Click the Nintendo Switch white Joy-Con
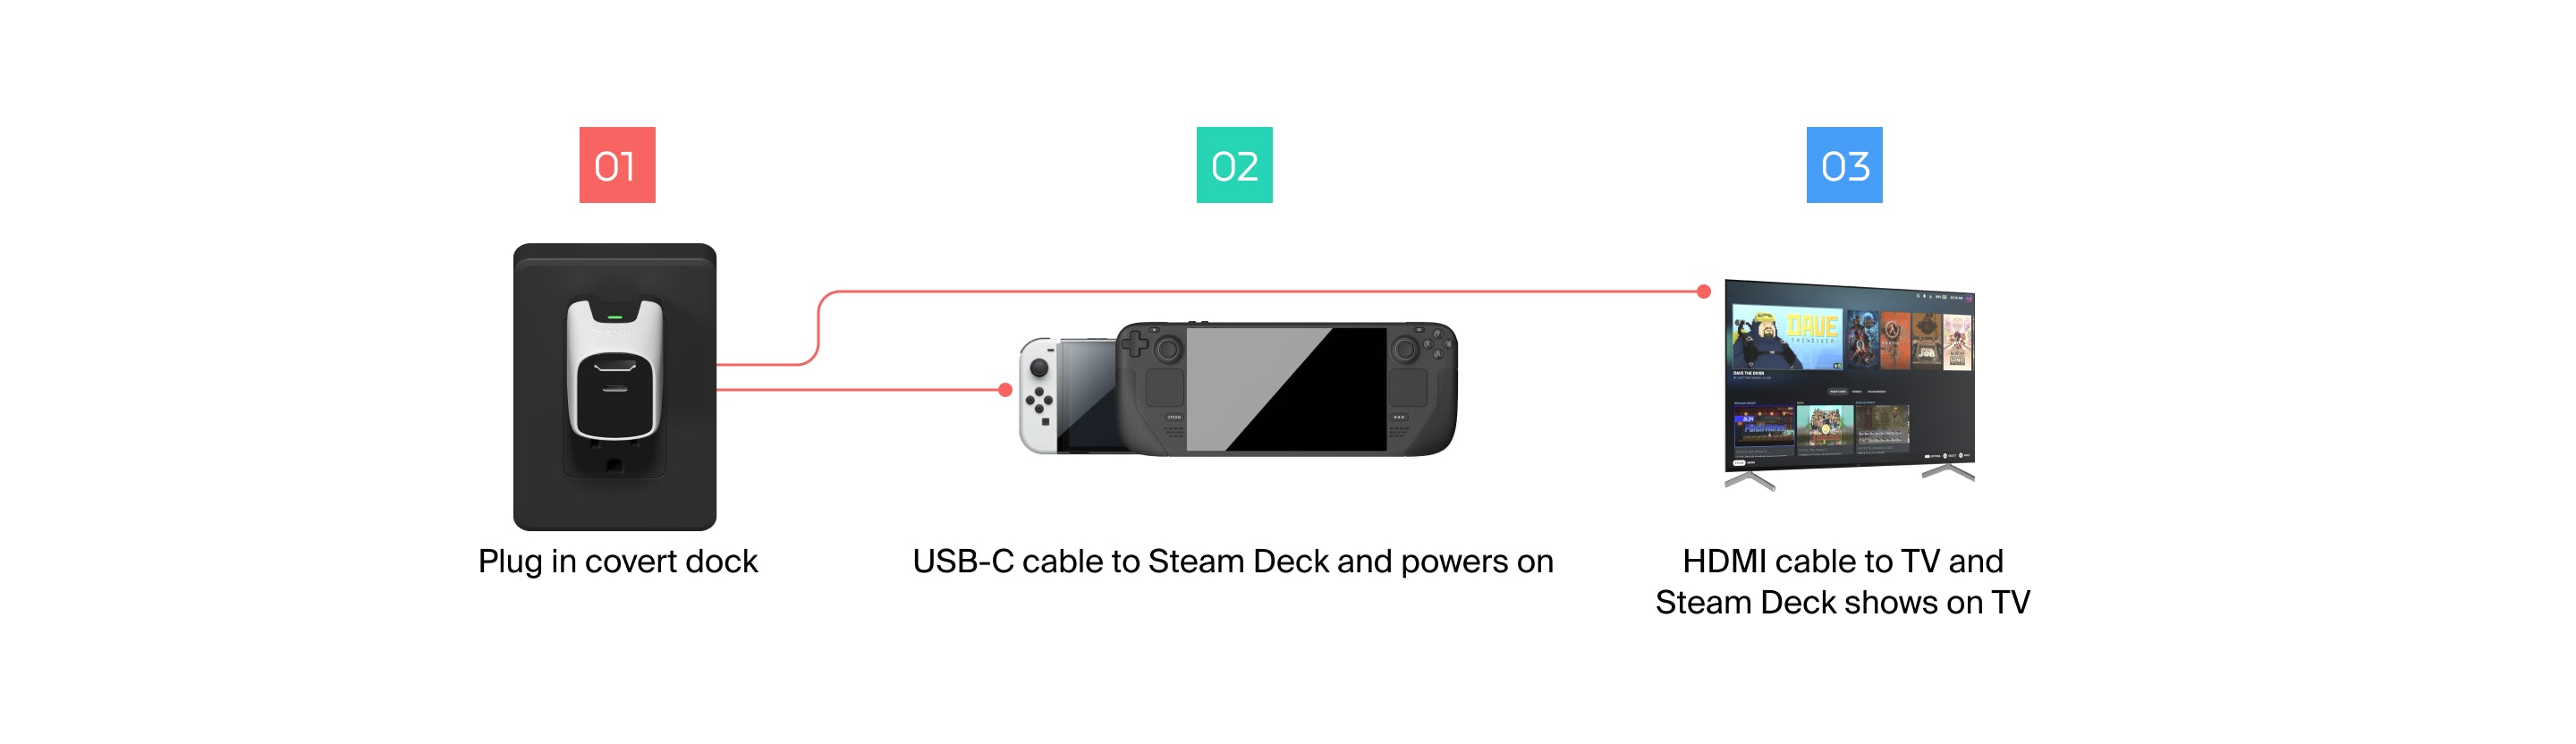Image resolution: width=2576 pixels, height=744 pixels. click(x=1038, y=395)
